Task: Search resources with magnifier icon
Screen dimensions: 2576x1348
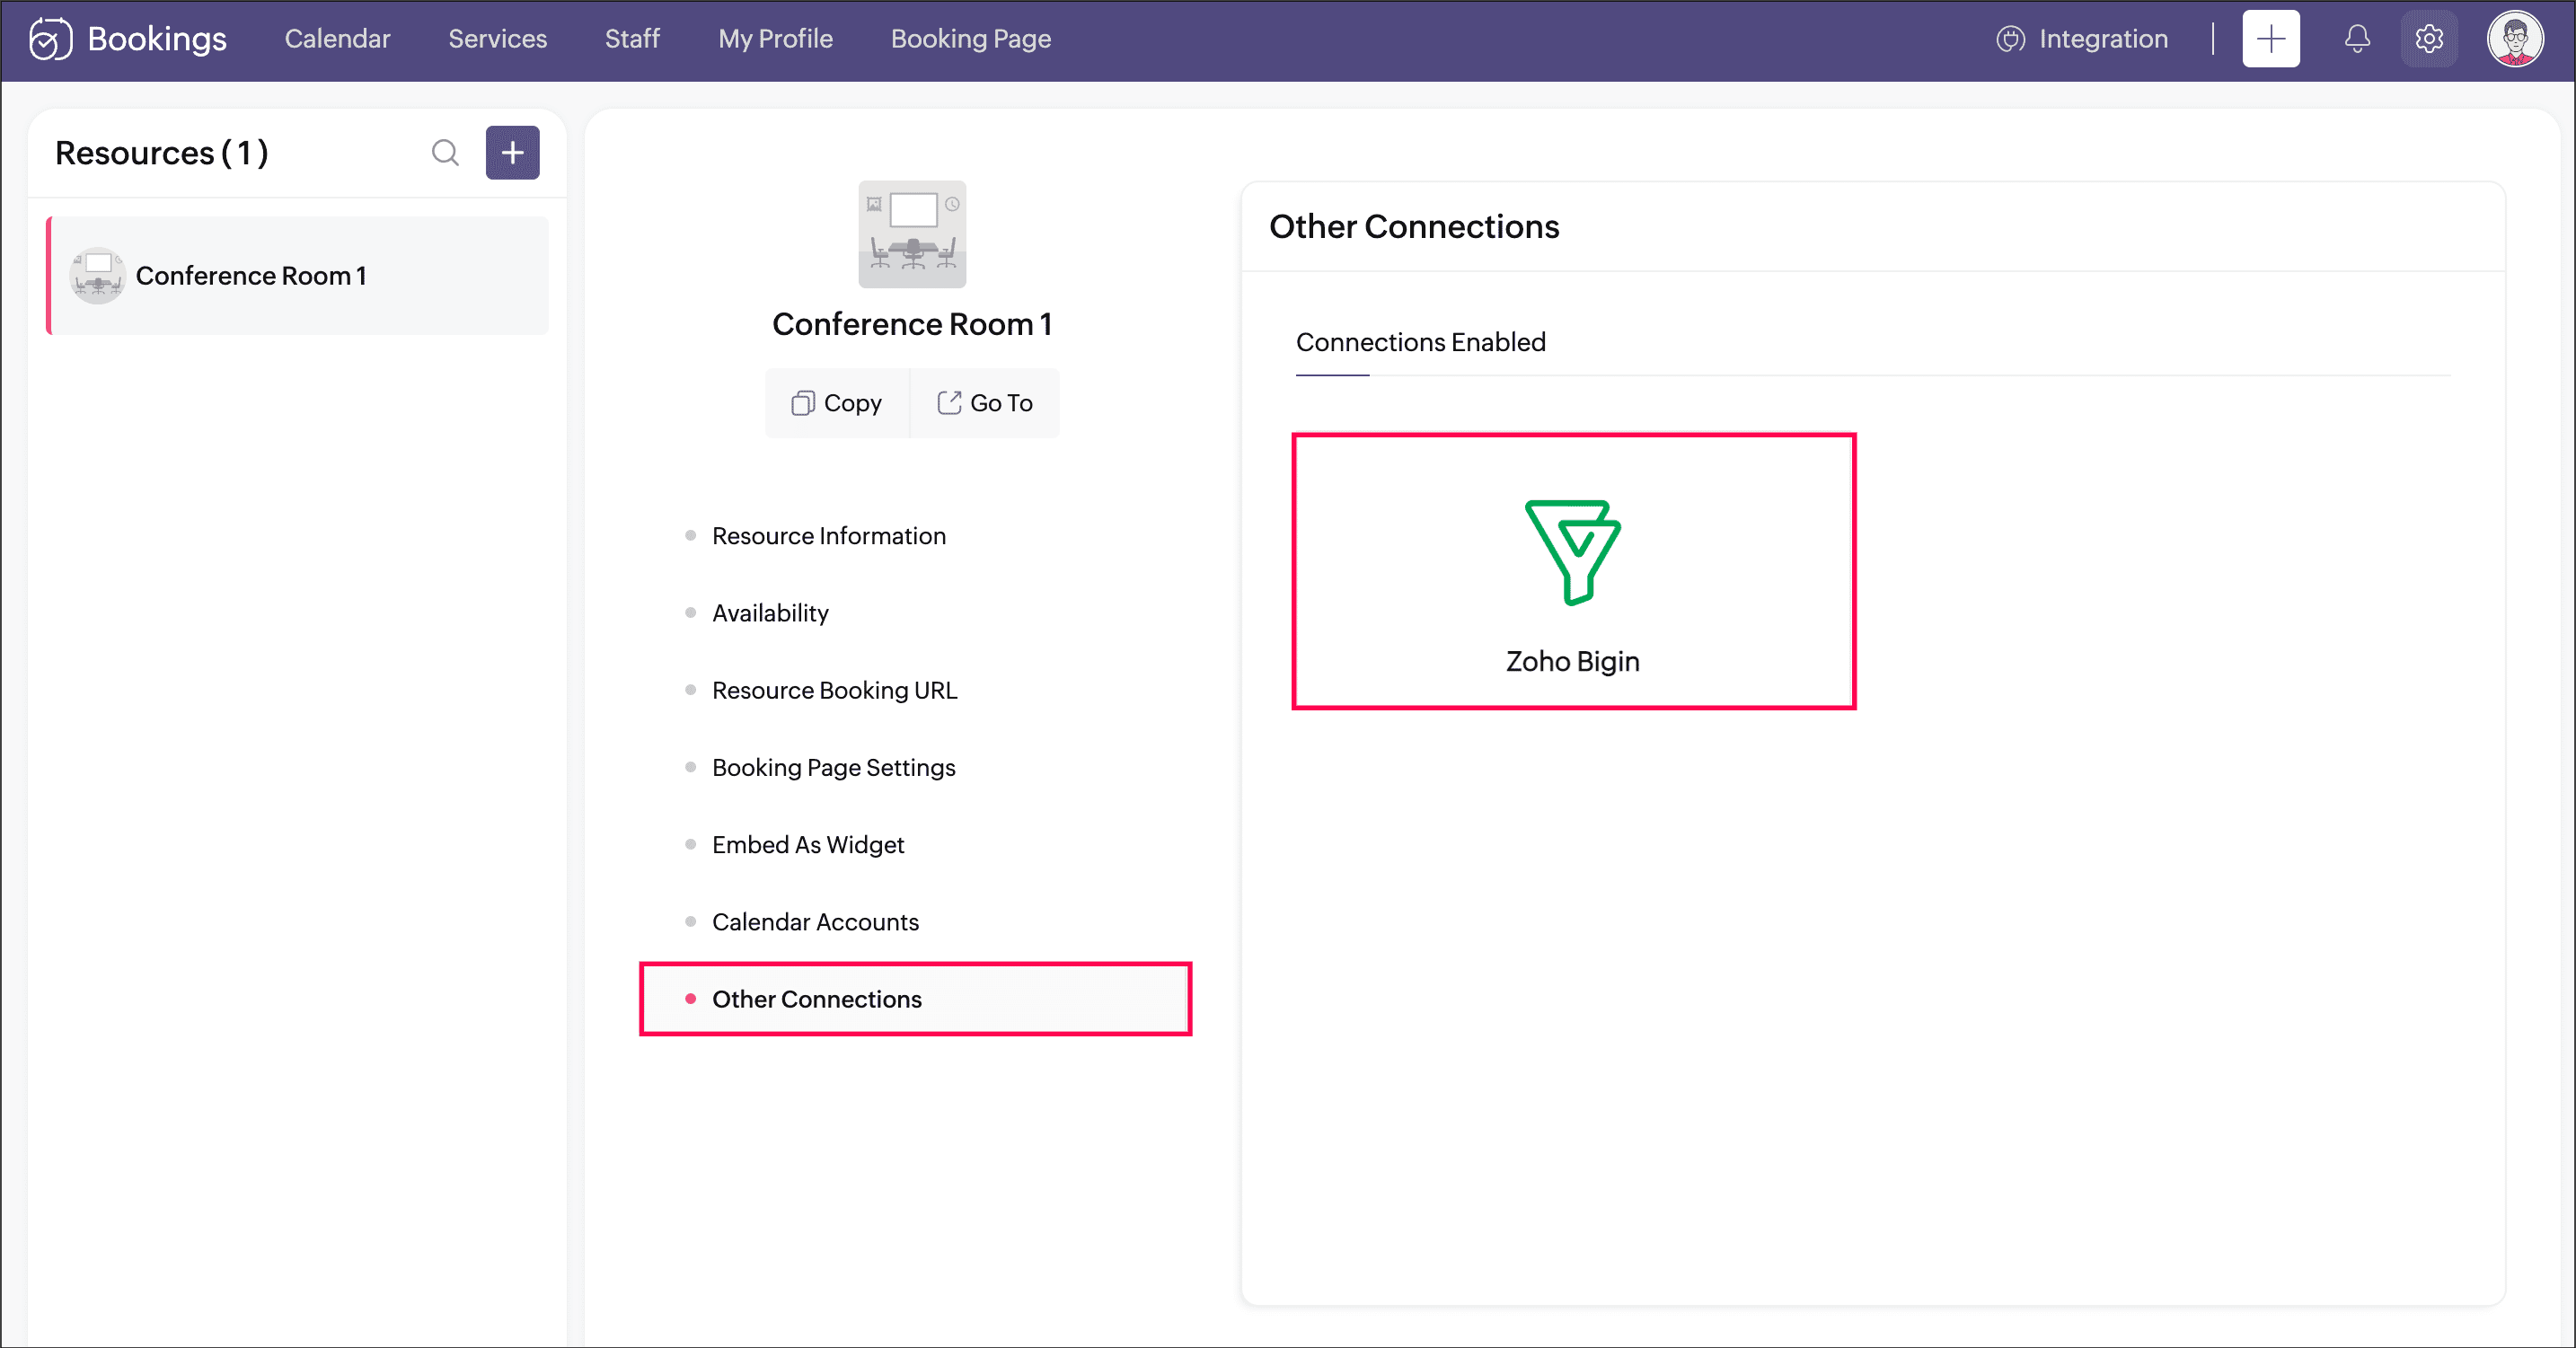Action: (445, 153)
